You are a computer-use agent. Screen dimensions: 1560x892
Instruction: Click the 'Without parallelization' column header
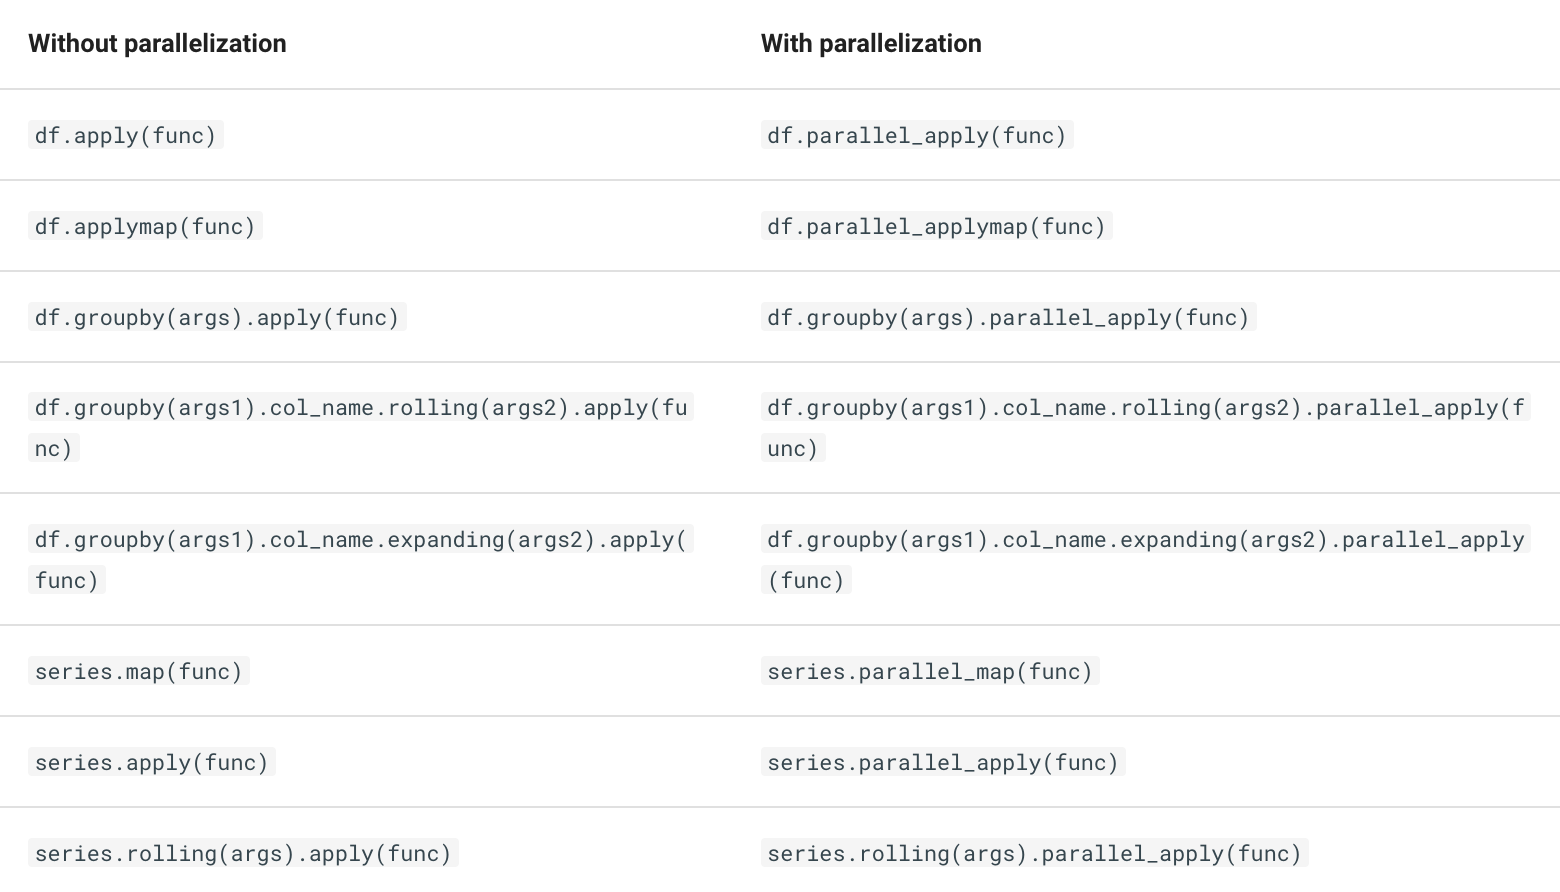[x=157, y=44]
